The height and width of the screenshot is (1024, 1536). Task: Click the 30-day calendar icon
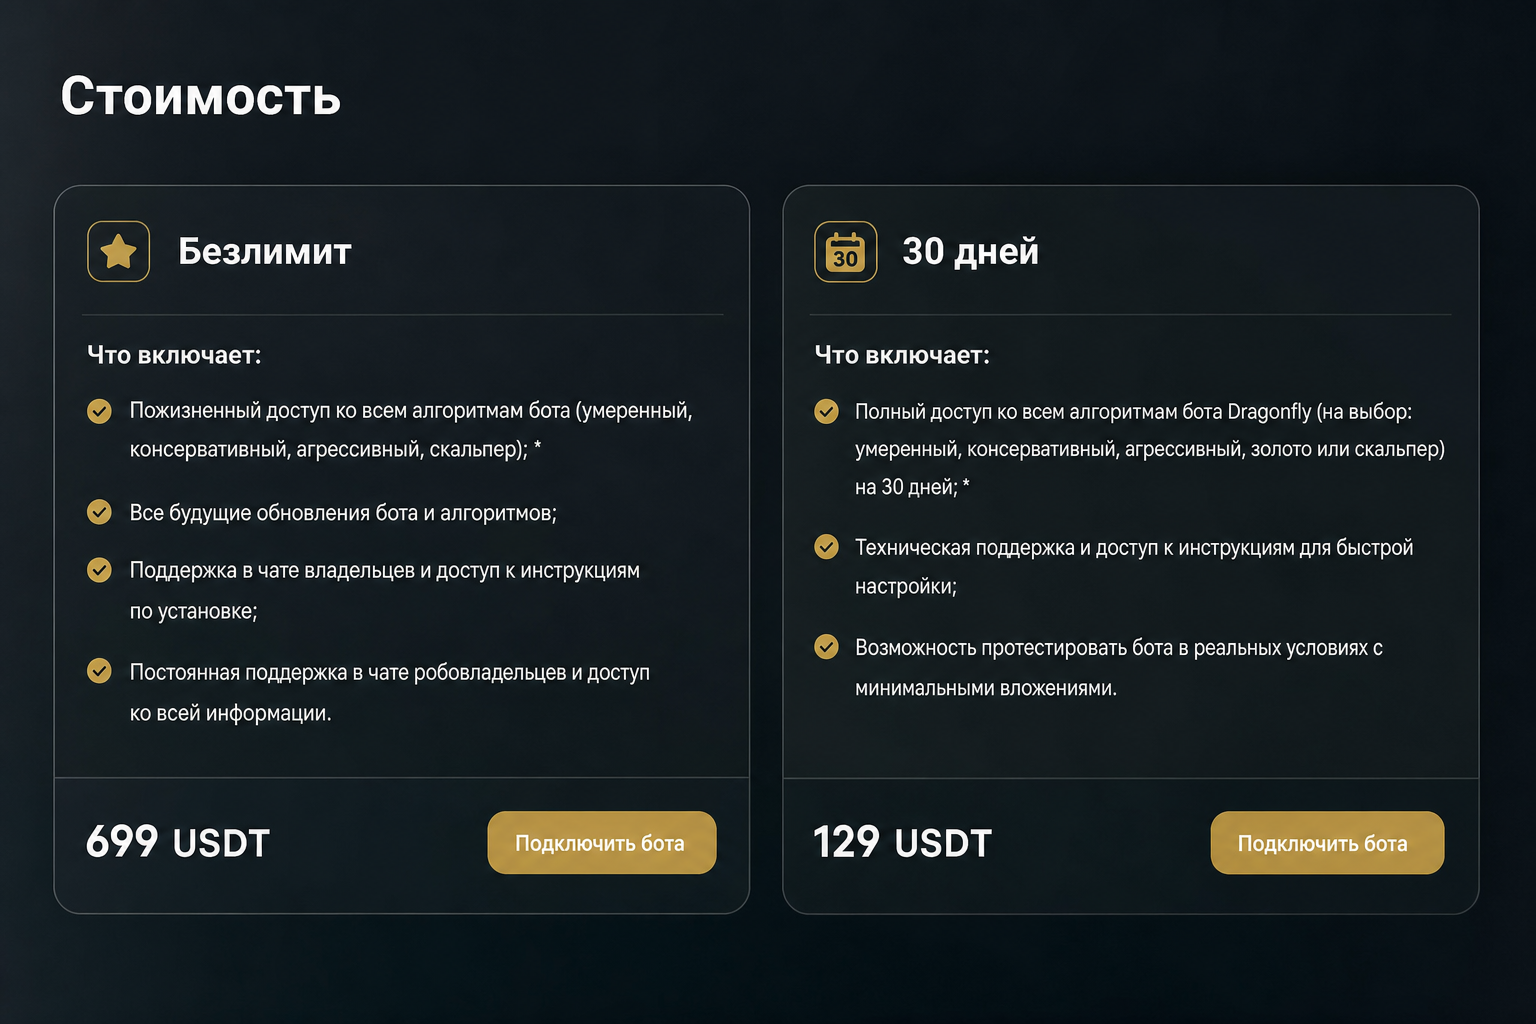846,252
